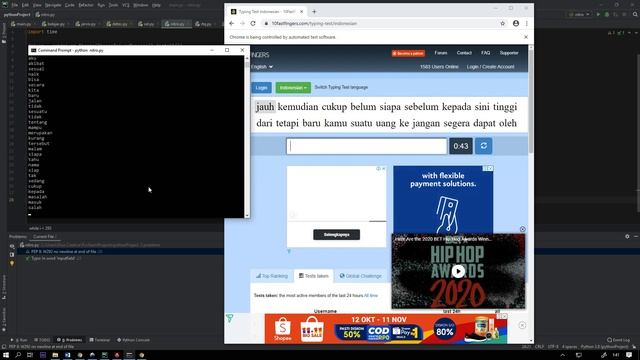Start debugging with PyCharm's green bug icon
This screenshot has height=360, width=640.
click(607, 14)
